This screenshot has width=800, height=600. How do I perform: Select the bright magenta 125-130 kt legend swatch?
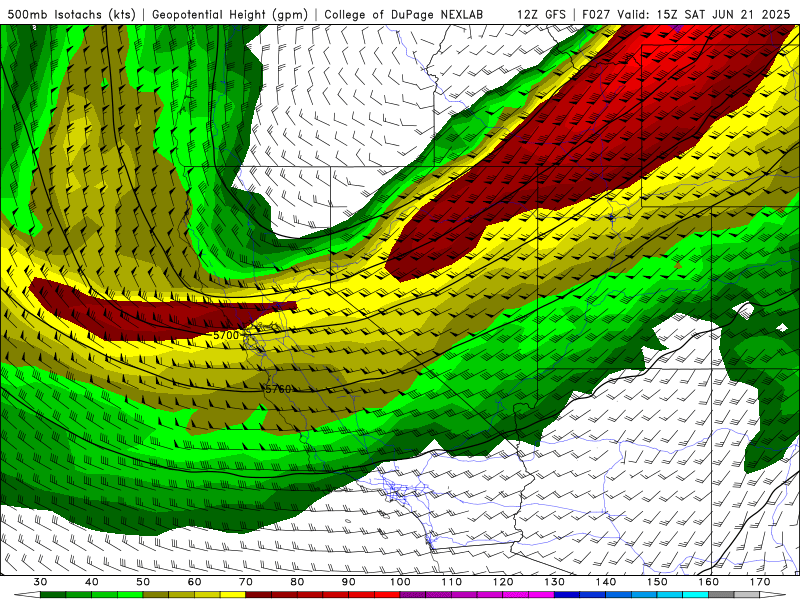tap(541, 594)
